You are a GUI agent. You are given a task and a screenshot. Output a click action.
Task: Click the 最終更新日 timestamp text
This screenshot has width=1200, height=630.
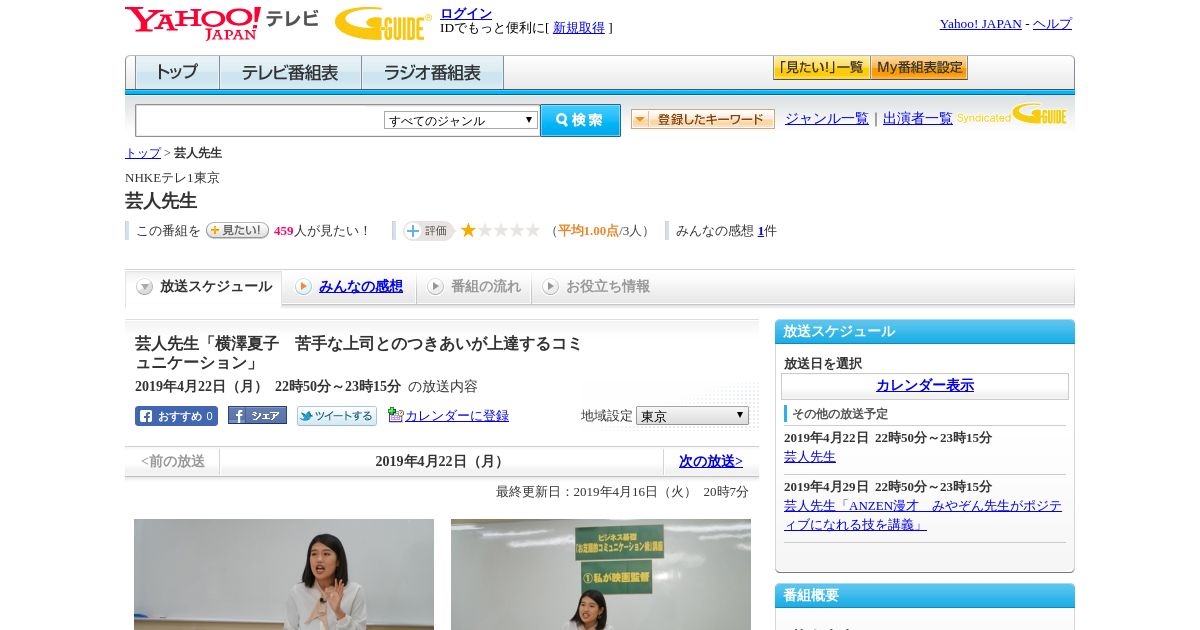[x=622, y=492]
